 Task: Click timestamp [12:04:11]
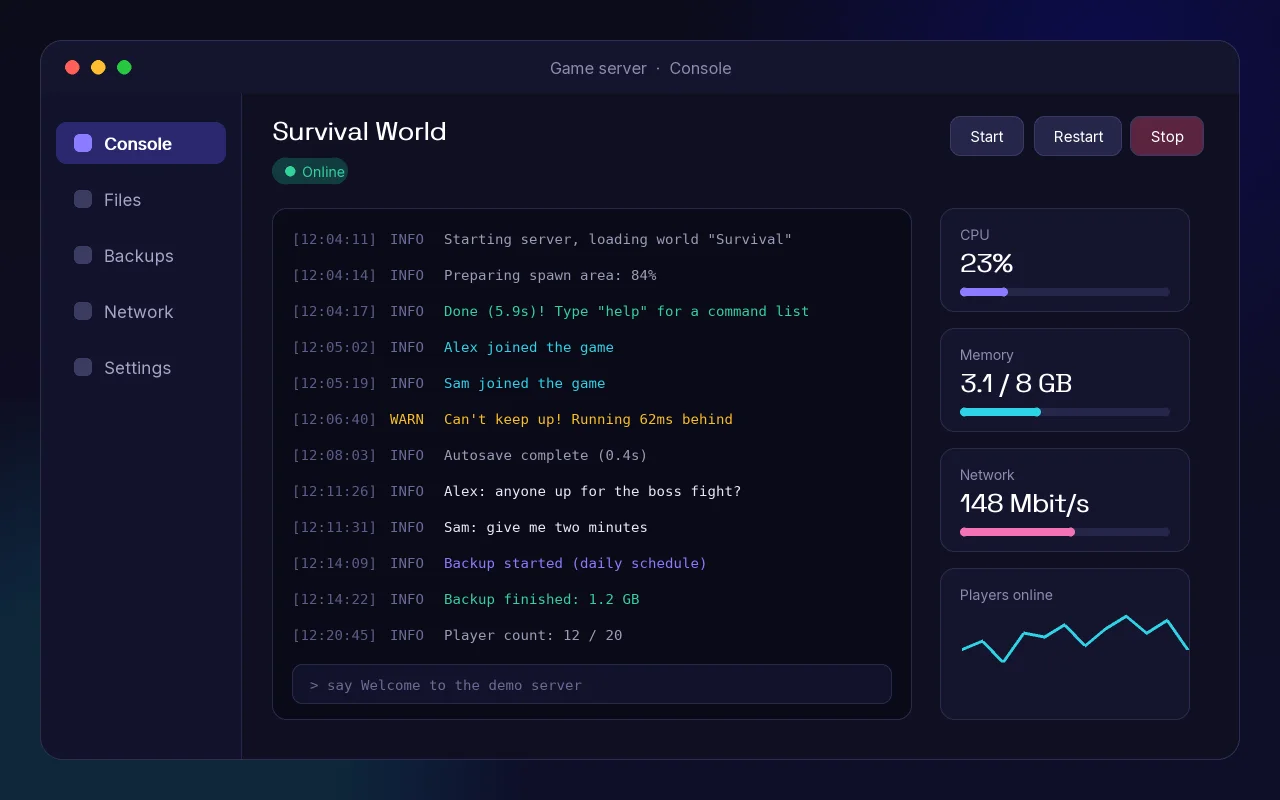[x=334, y=239]
